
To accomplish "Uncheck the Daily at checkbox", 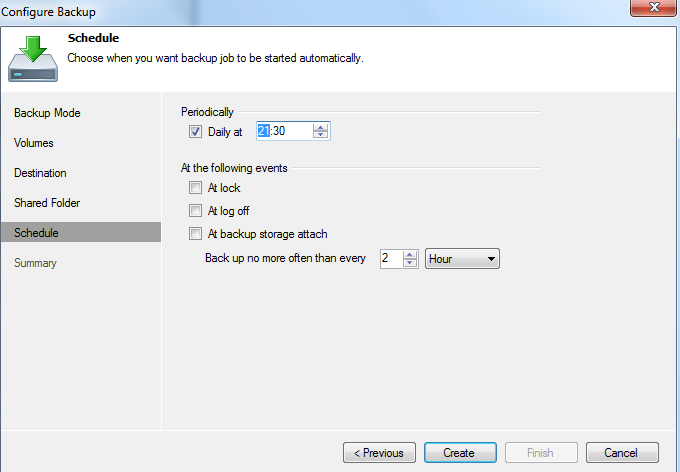I will tap(195, 131).
